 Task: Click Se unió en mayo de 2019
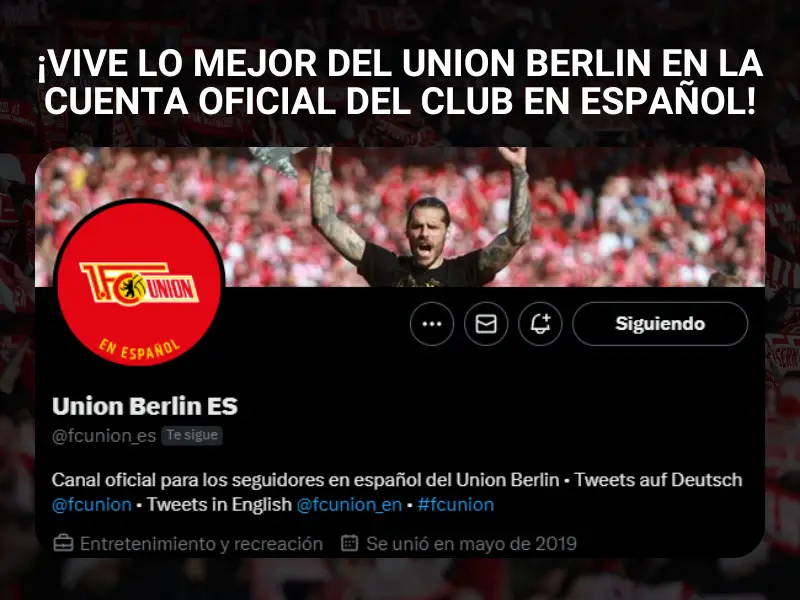pyautogui.click(x=471, y=544)
